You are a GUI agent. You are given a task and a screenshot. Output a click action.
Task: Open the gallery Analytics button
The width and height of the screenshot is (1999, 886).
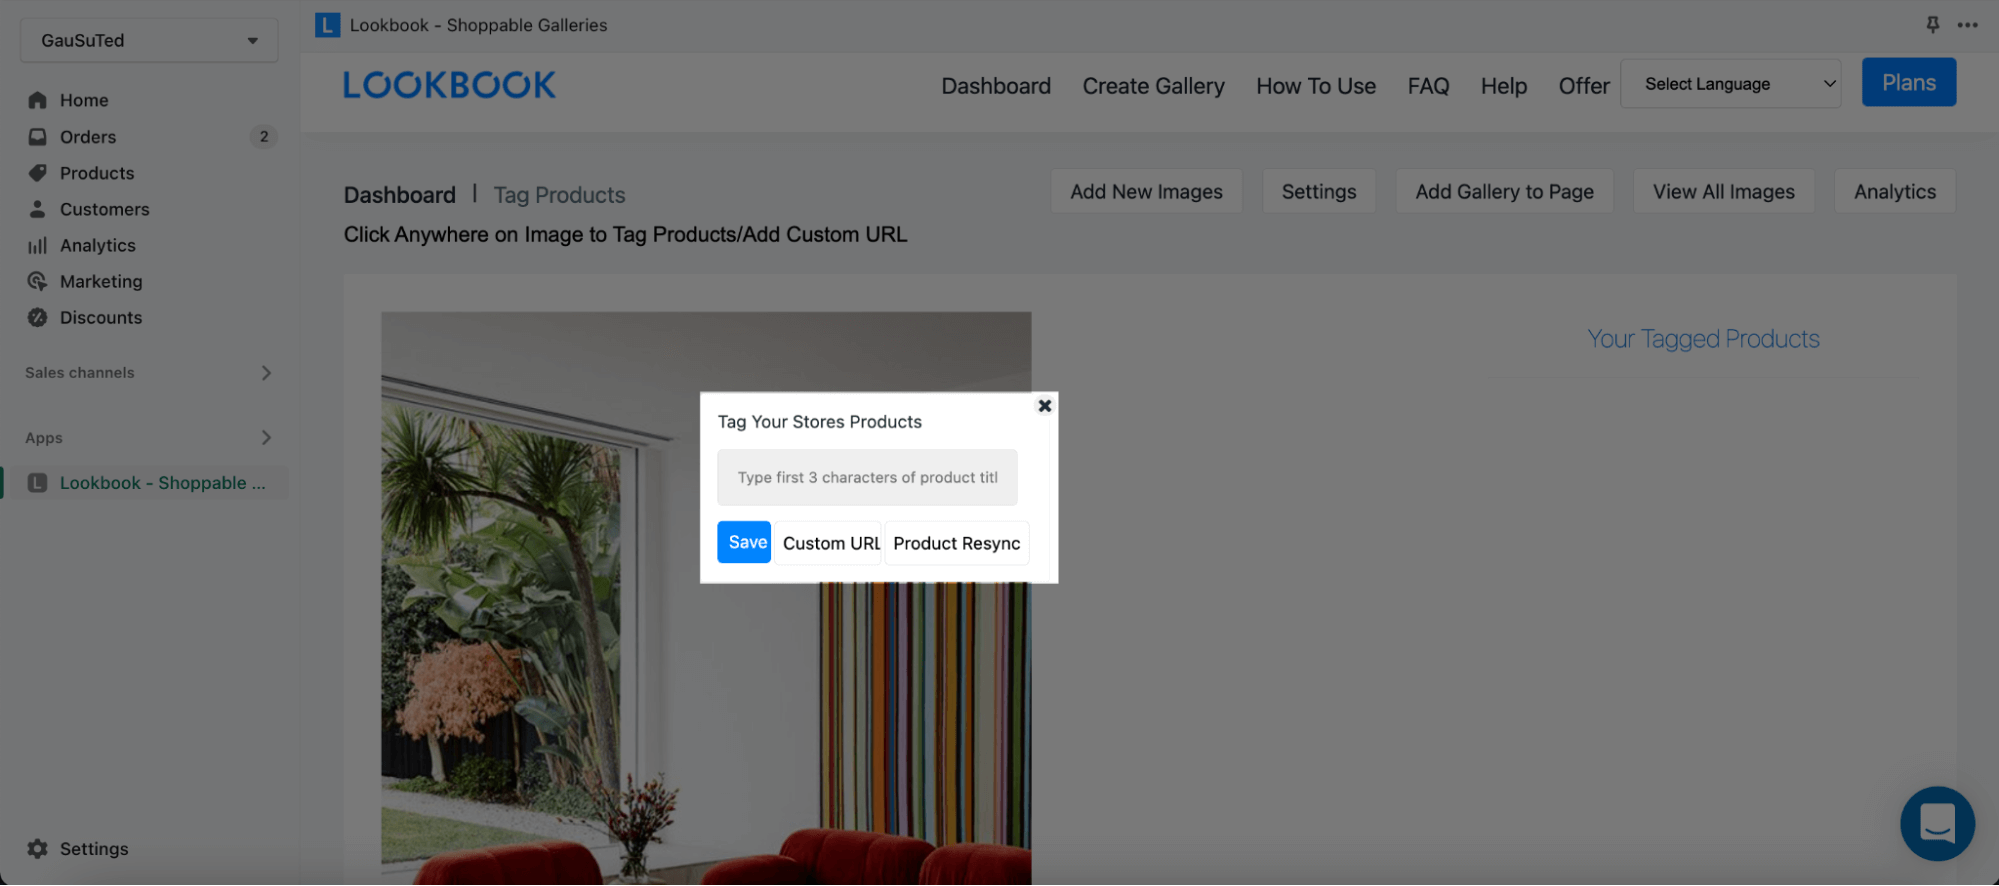click(1894, 192)
